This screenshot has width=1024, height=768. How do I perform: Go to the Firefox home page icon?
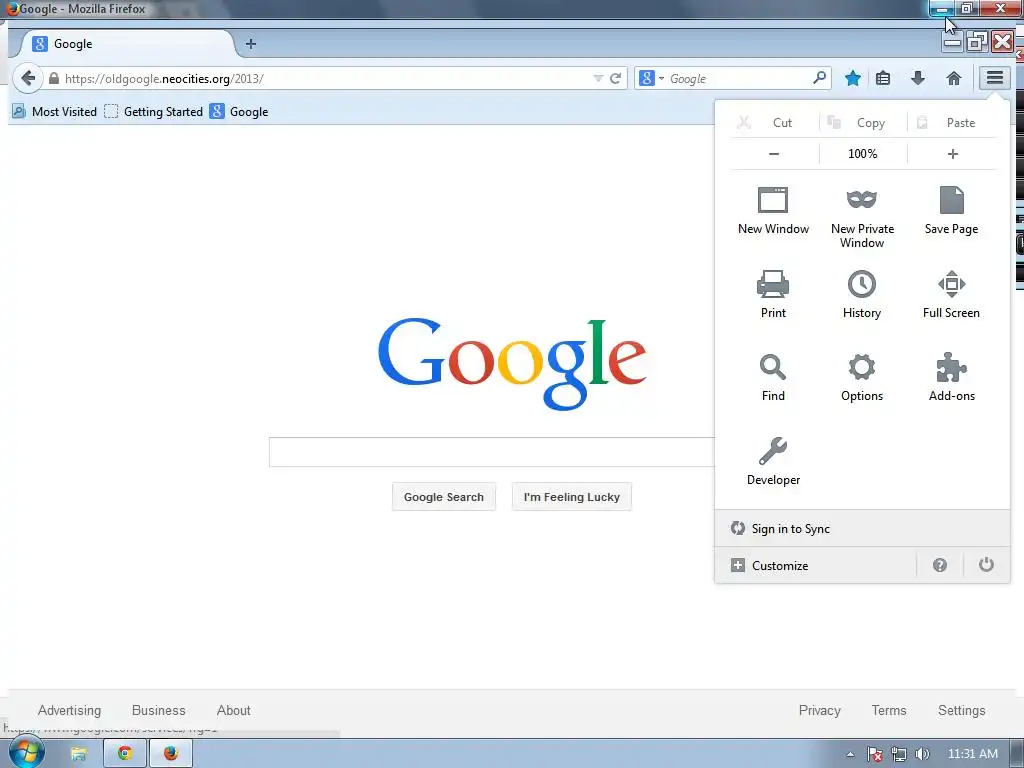click(x=953, y=78)
